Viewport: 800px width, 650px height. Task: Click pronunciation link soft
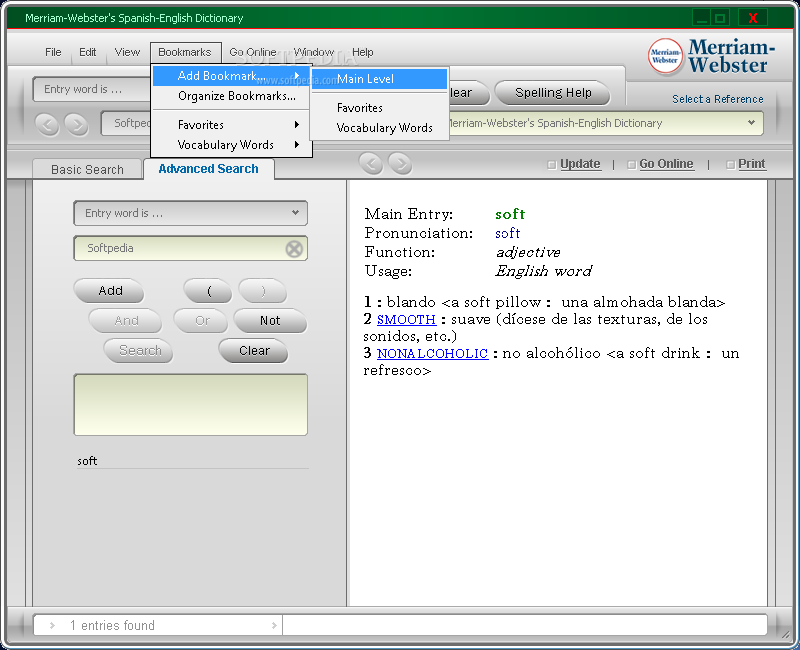coord(508,234)
